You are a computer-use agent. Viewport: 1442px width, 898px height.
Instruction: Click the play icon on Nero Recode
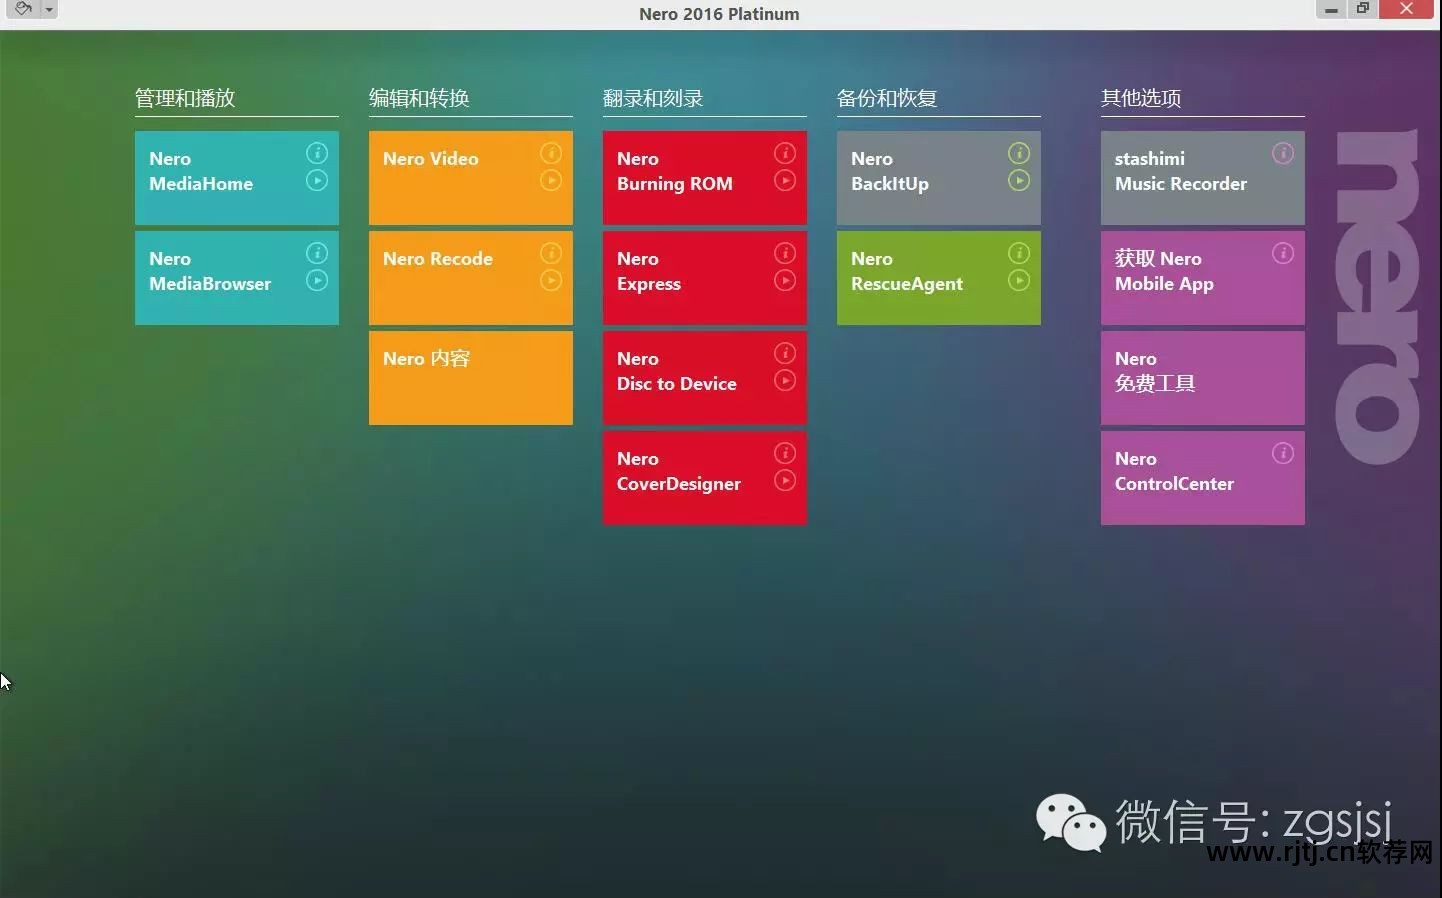[x=551, y=281]
